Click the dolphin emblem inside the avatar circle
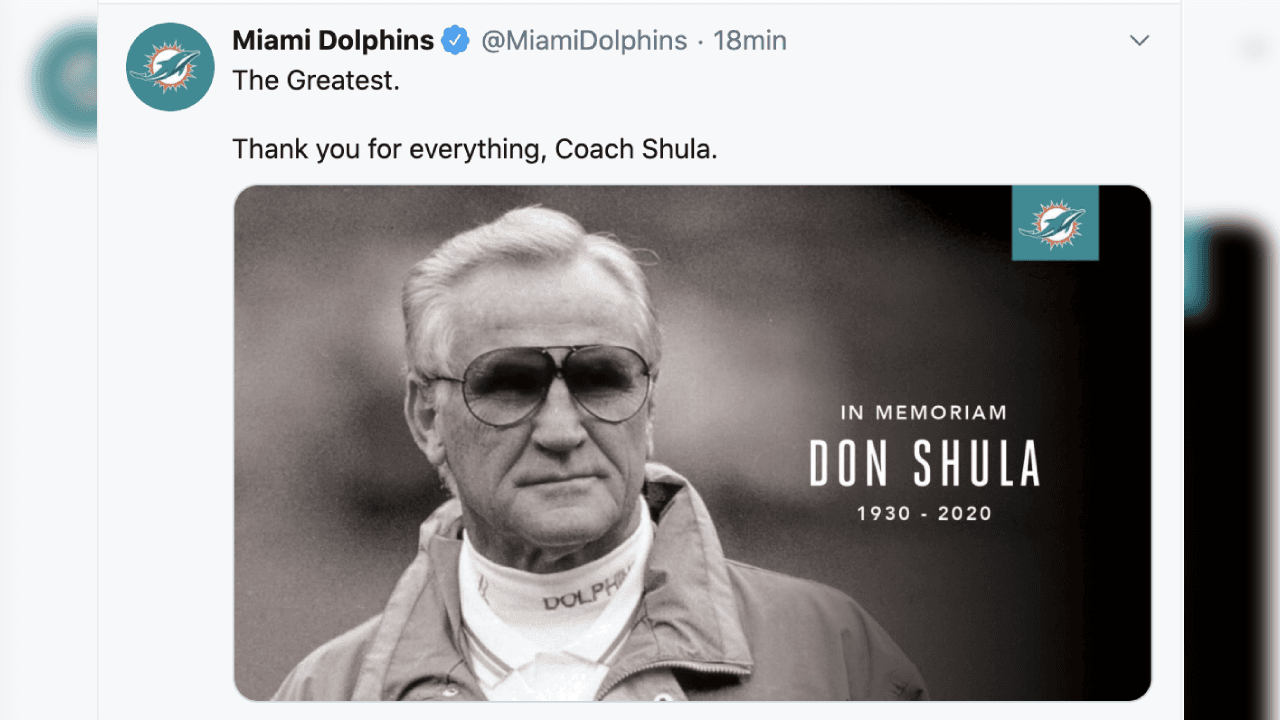This screenshot has width=1280, height=720. click(x=170, y=66)
